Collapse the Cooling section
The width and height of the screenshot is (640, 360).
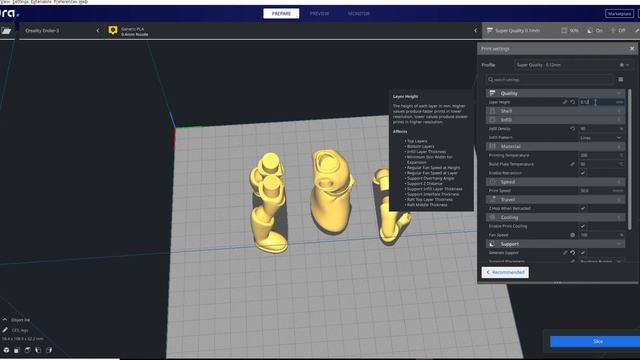click(x=619, y=217)
